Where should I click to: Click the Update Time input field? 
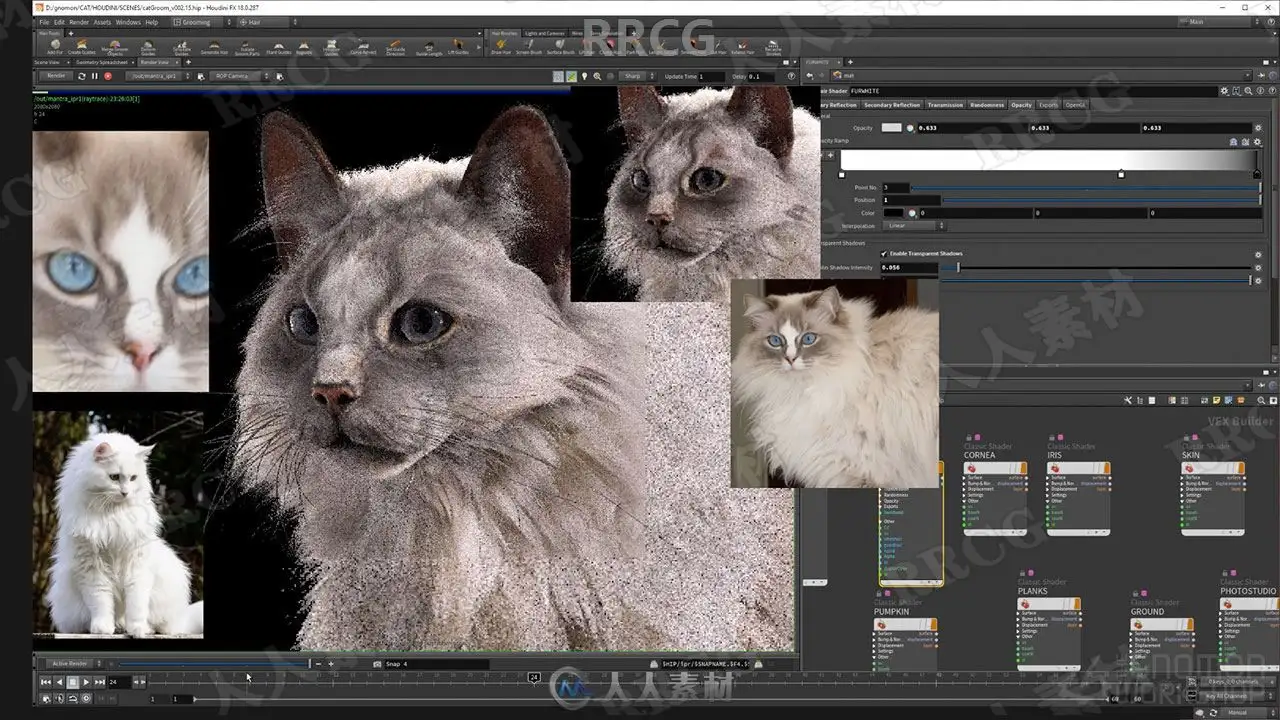click(713, 76)
